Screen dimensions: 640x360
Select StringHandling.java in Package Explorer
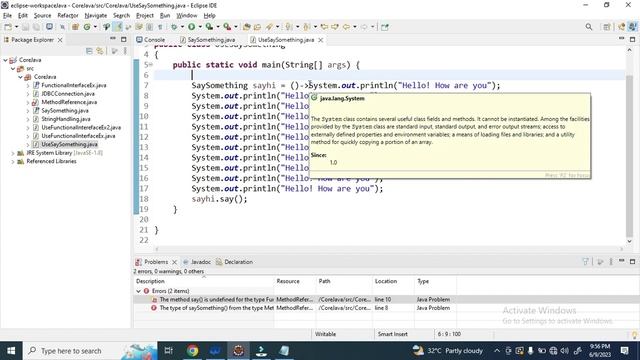point(66,119)
